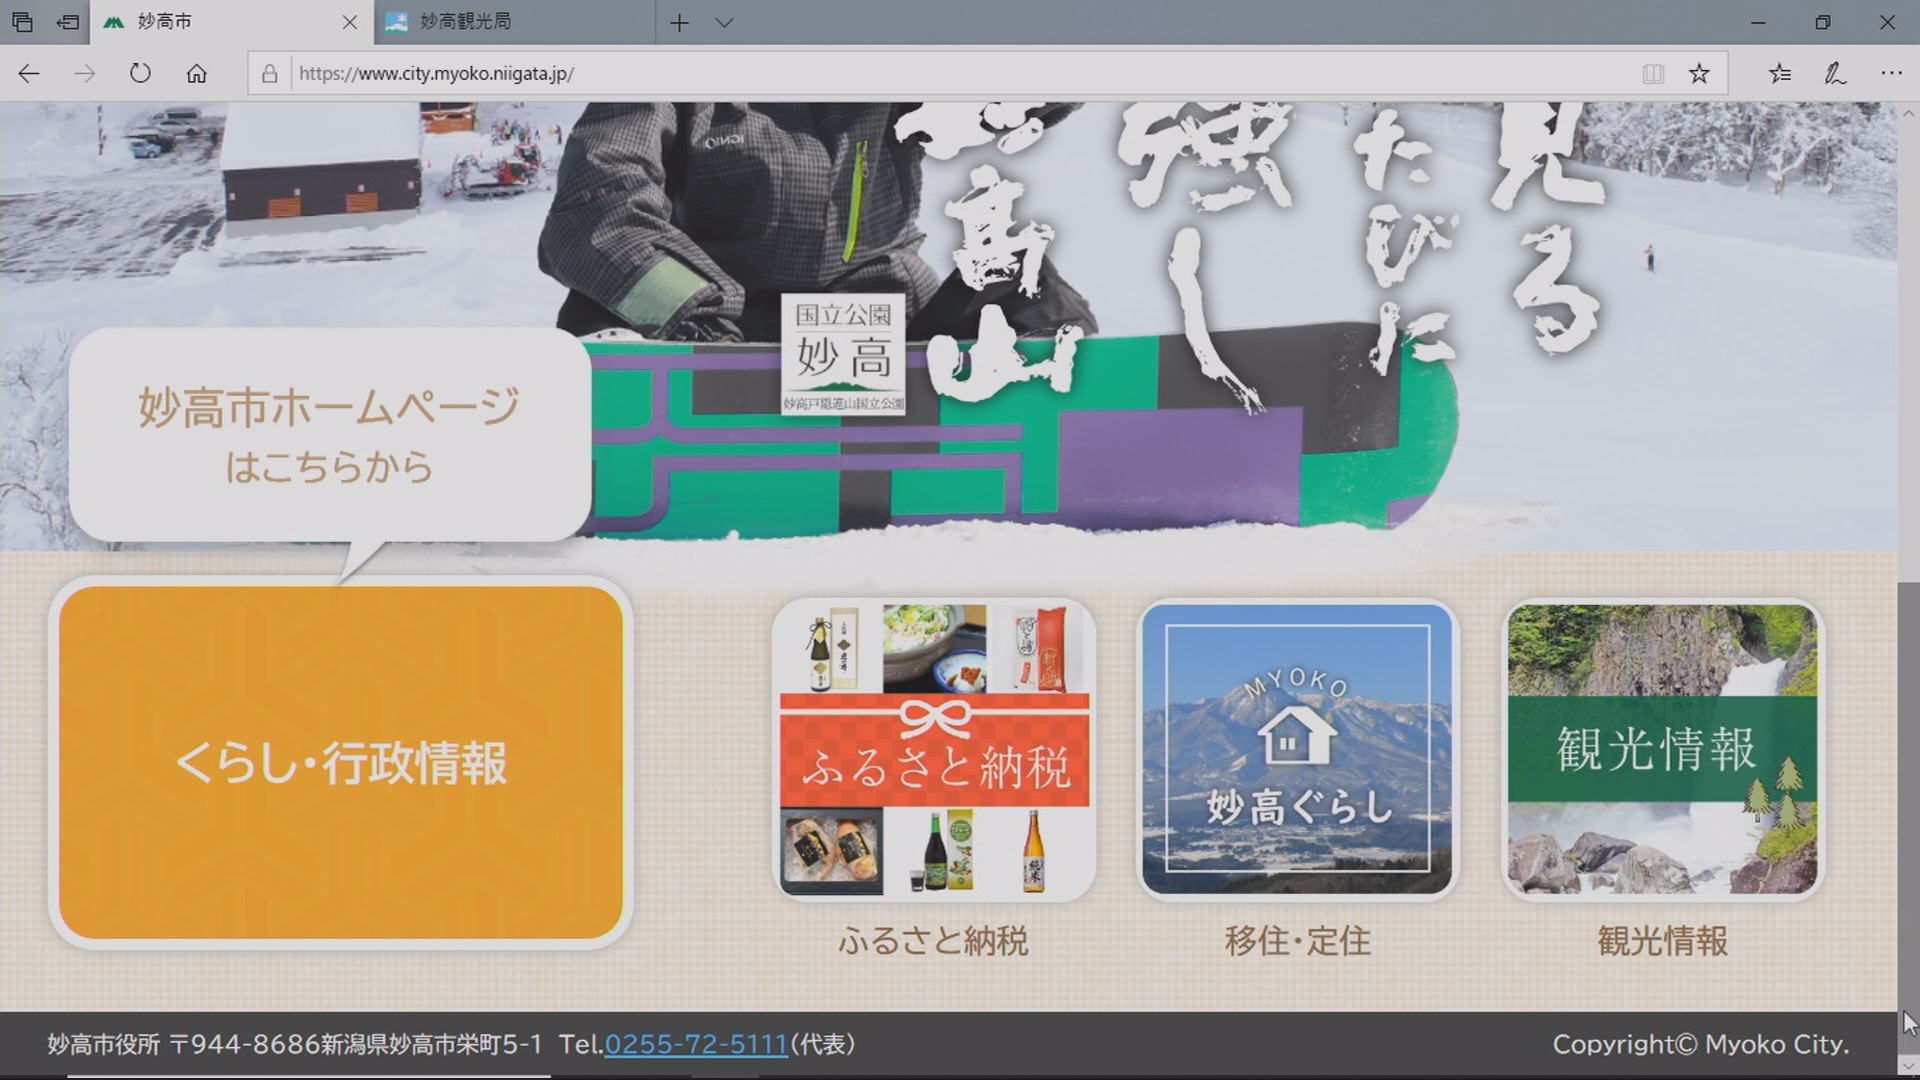Screen dimensions: 1920x1080
Task: Switch to the 妙高観光局 tab
Action: [515, 22]
